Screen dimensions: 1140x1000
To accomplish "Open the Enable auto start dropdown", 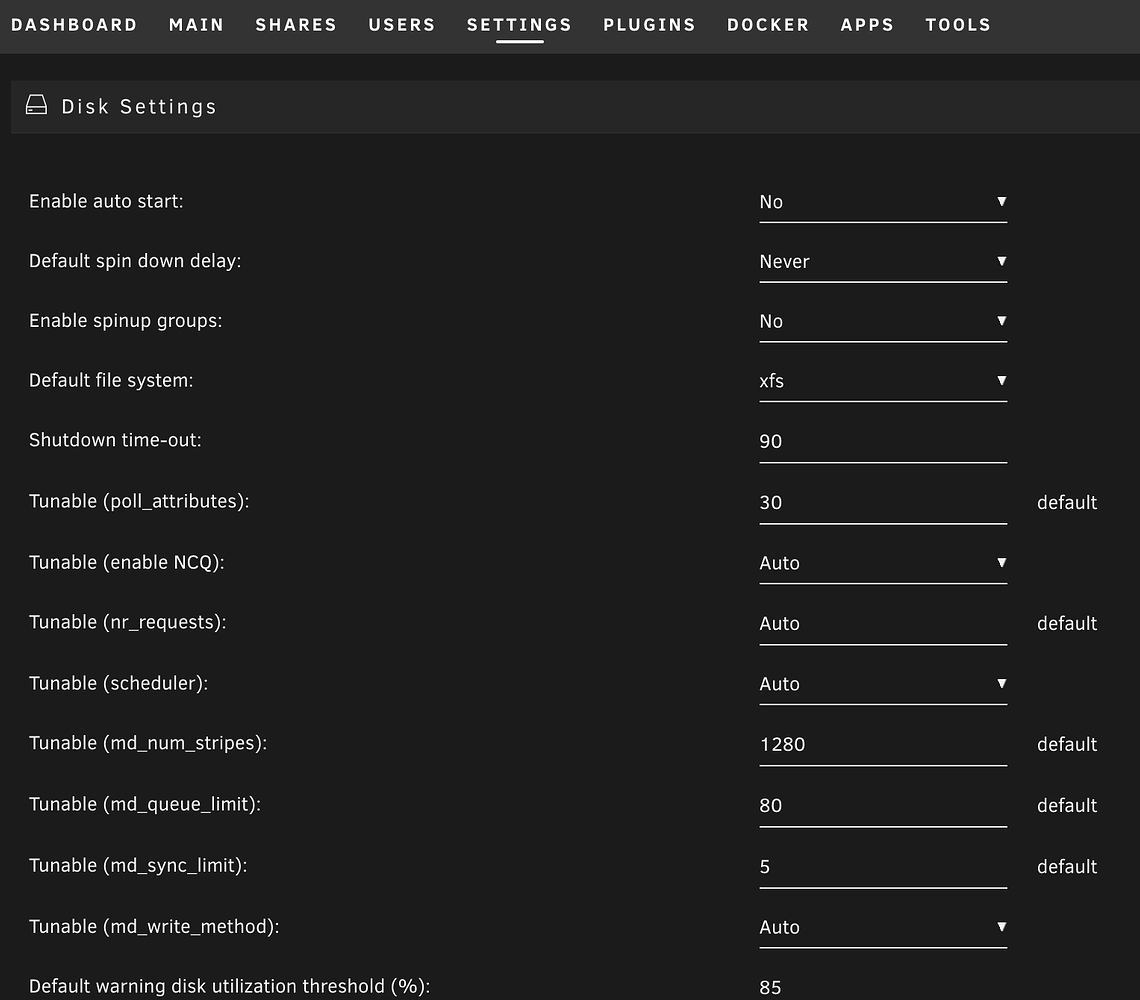I will click(882, 202).
